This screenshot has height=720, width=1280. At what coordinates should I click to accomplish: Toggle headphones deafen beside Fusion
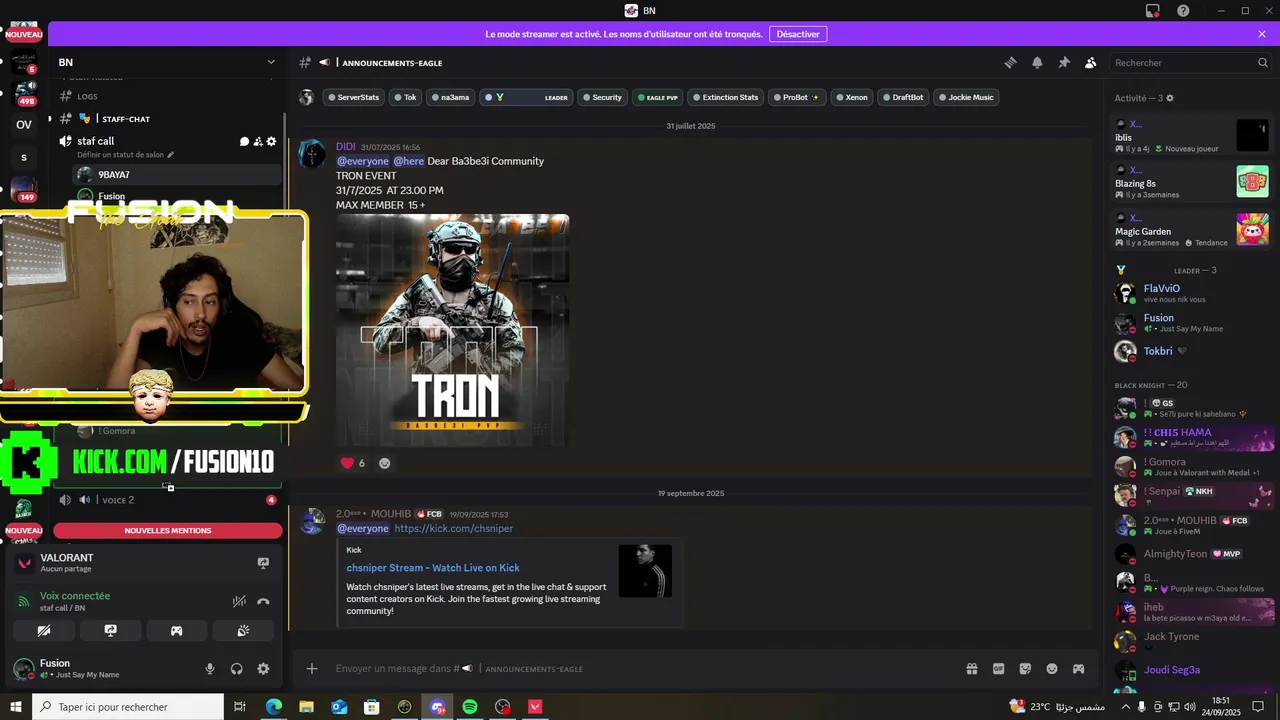point(237,669)
